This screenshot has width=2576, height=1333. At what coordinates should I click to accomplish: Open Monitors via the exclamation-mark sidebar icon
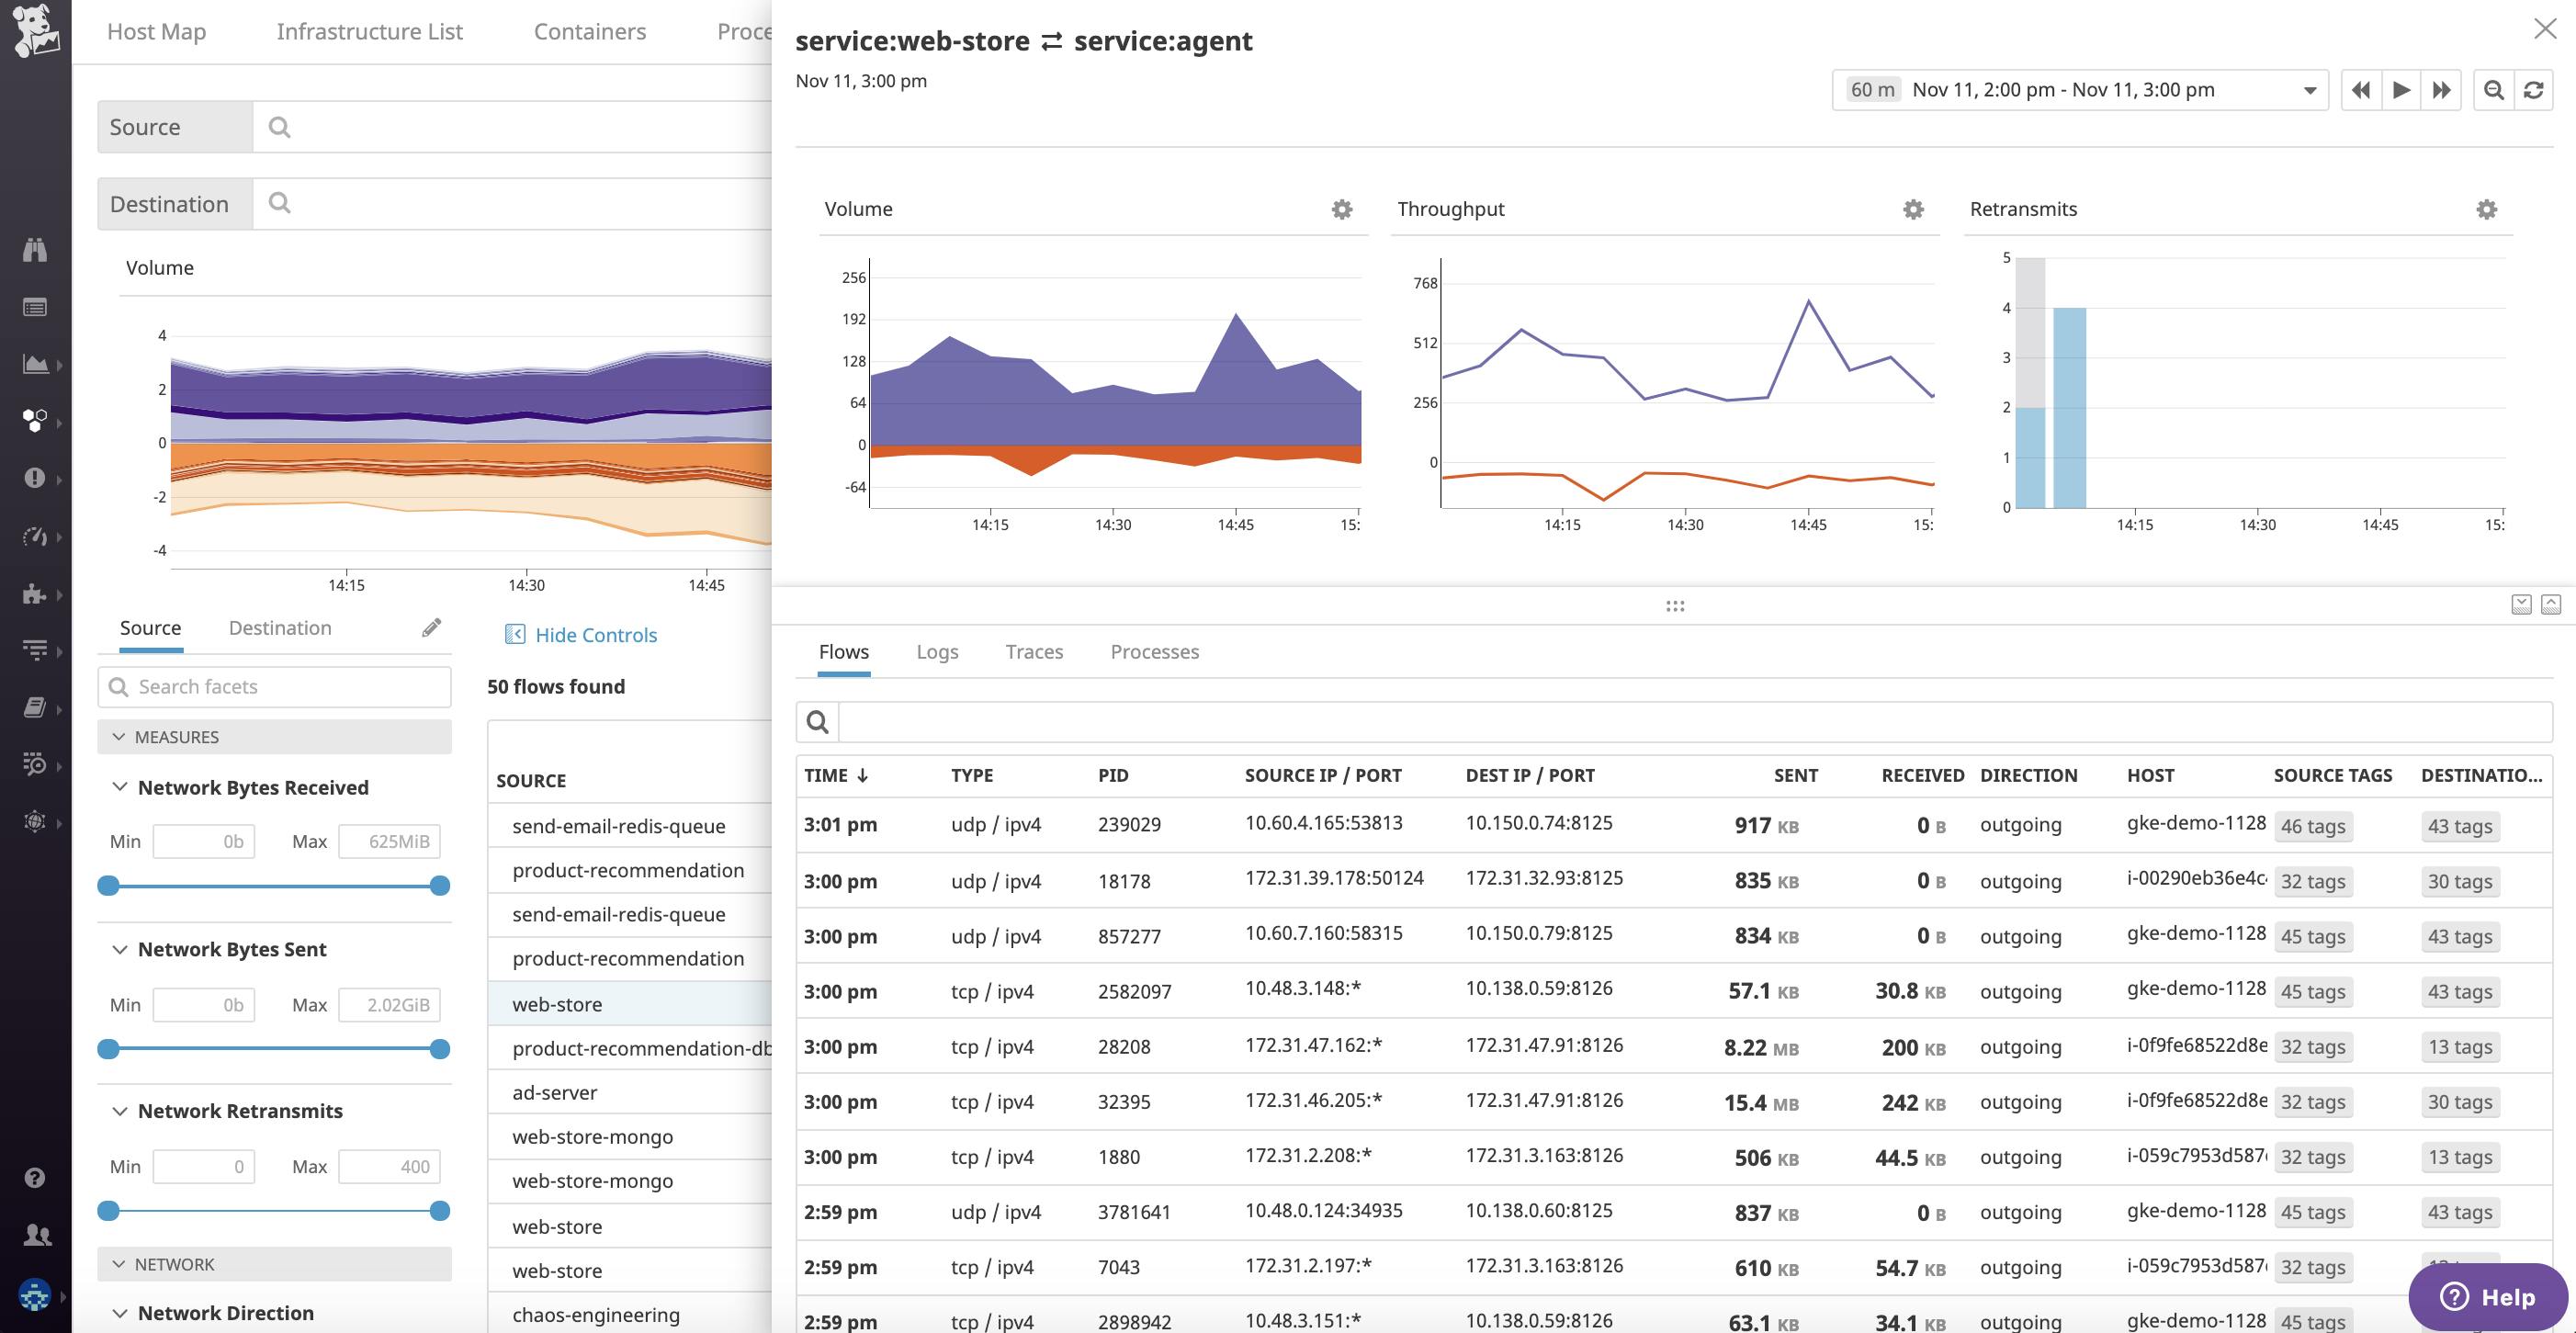point(35,478)
